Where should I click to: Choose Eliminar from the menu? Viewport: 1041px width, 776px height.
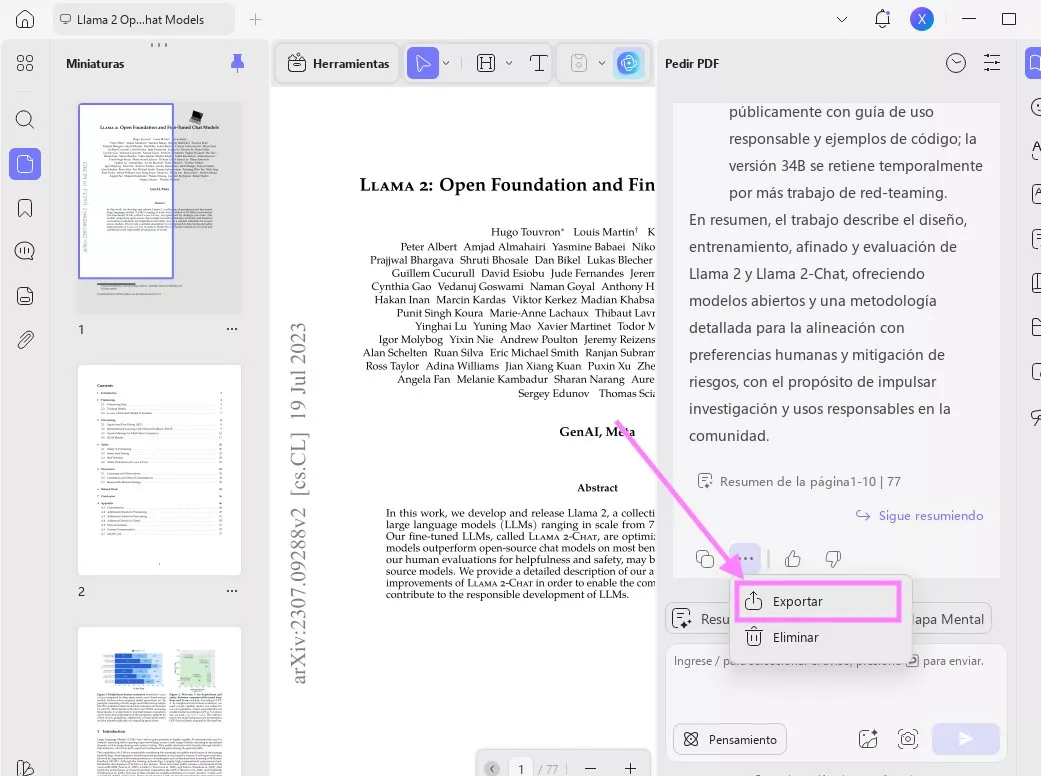pos(821,637)
